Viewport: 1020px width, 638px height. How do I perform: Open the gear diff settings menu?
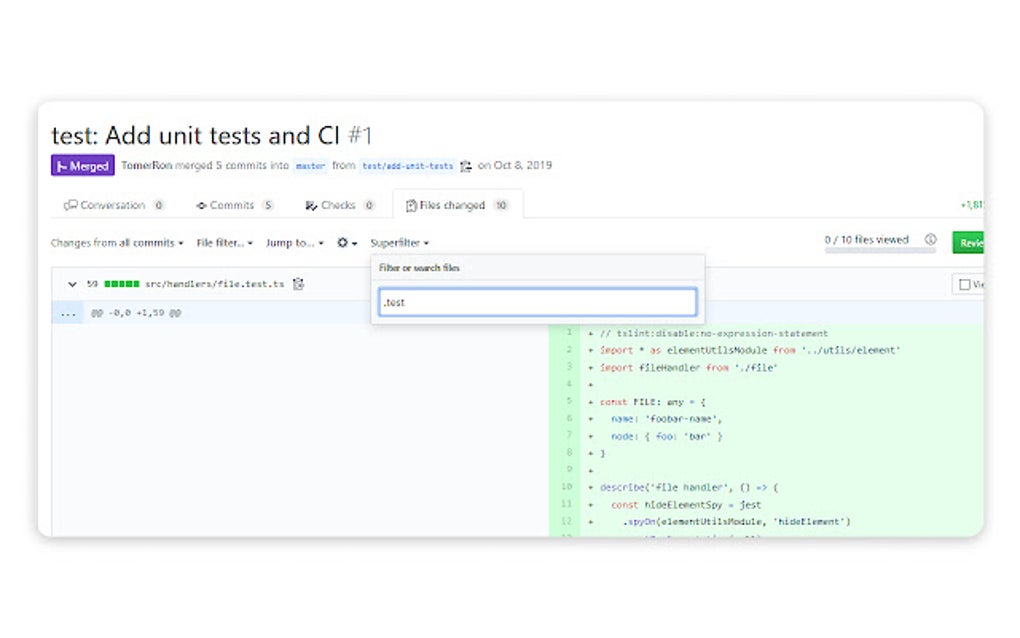(x=347, y=243)
